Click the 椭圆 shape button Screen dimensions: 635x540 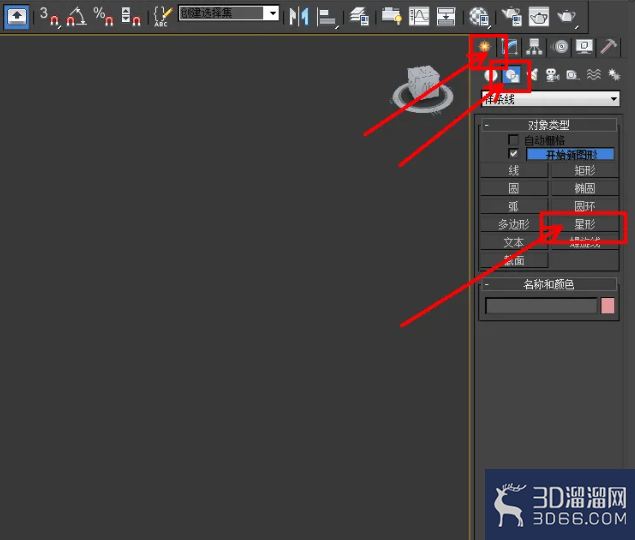point(585,188)
